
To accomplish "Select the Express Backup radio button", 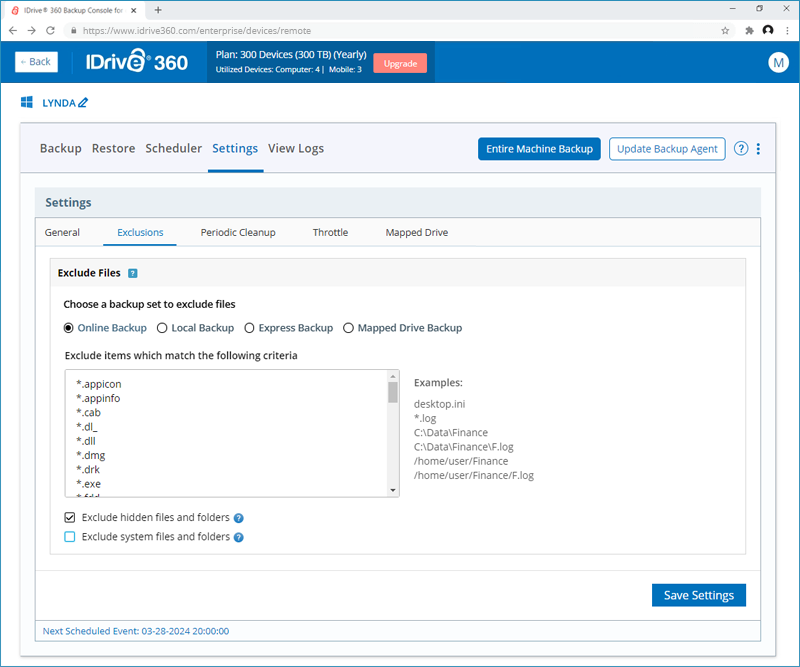I will [249, 328].
